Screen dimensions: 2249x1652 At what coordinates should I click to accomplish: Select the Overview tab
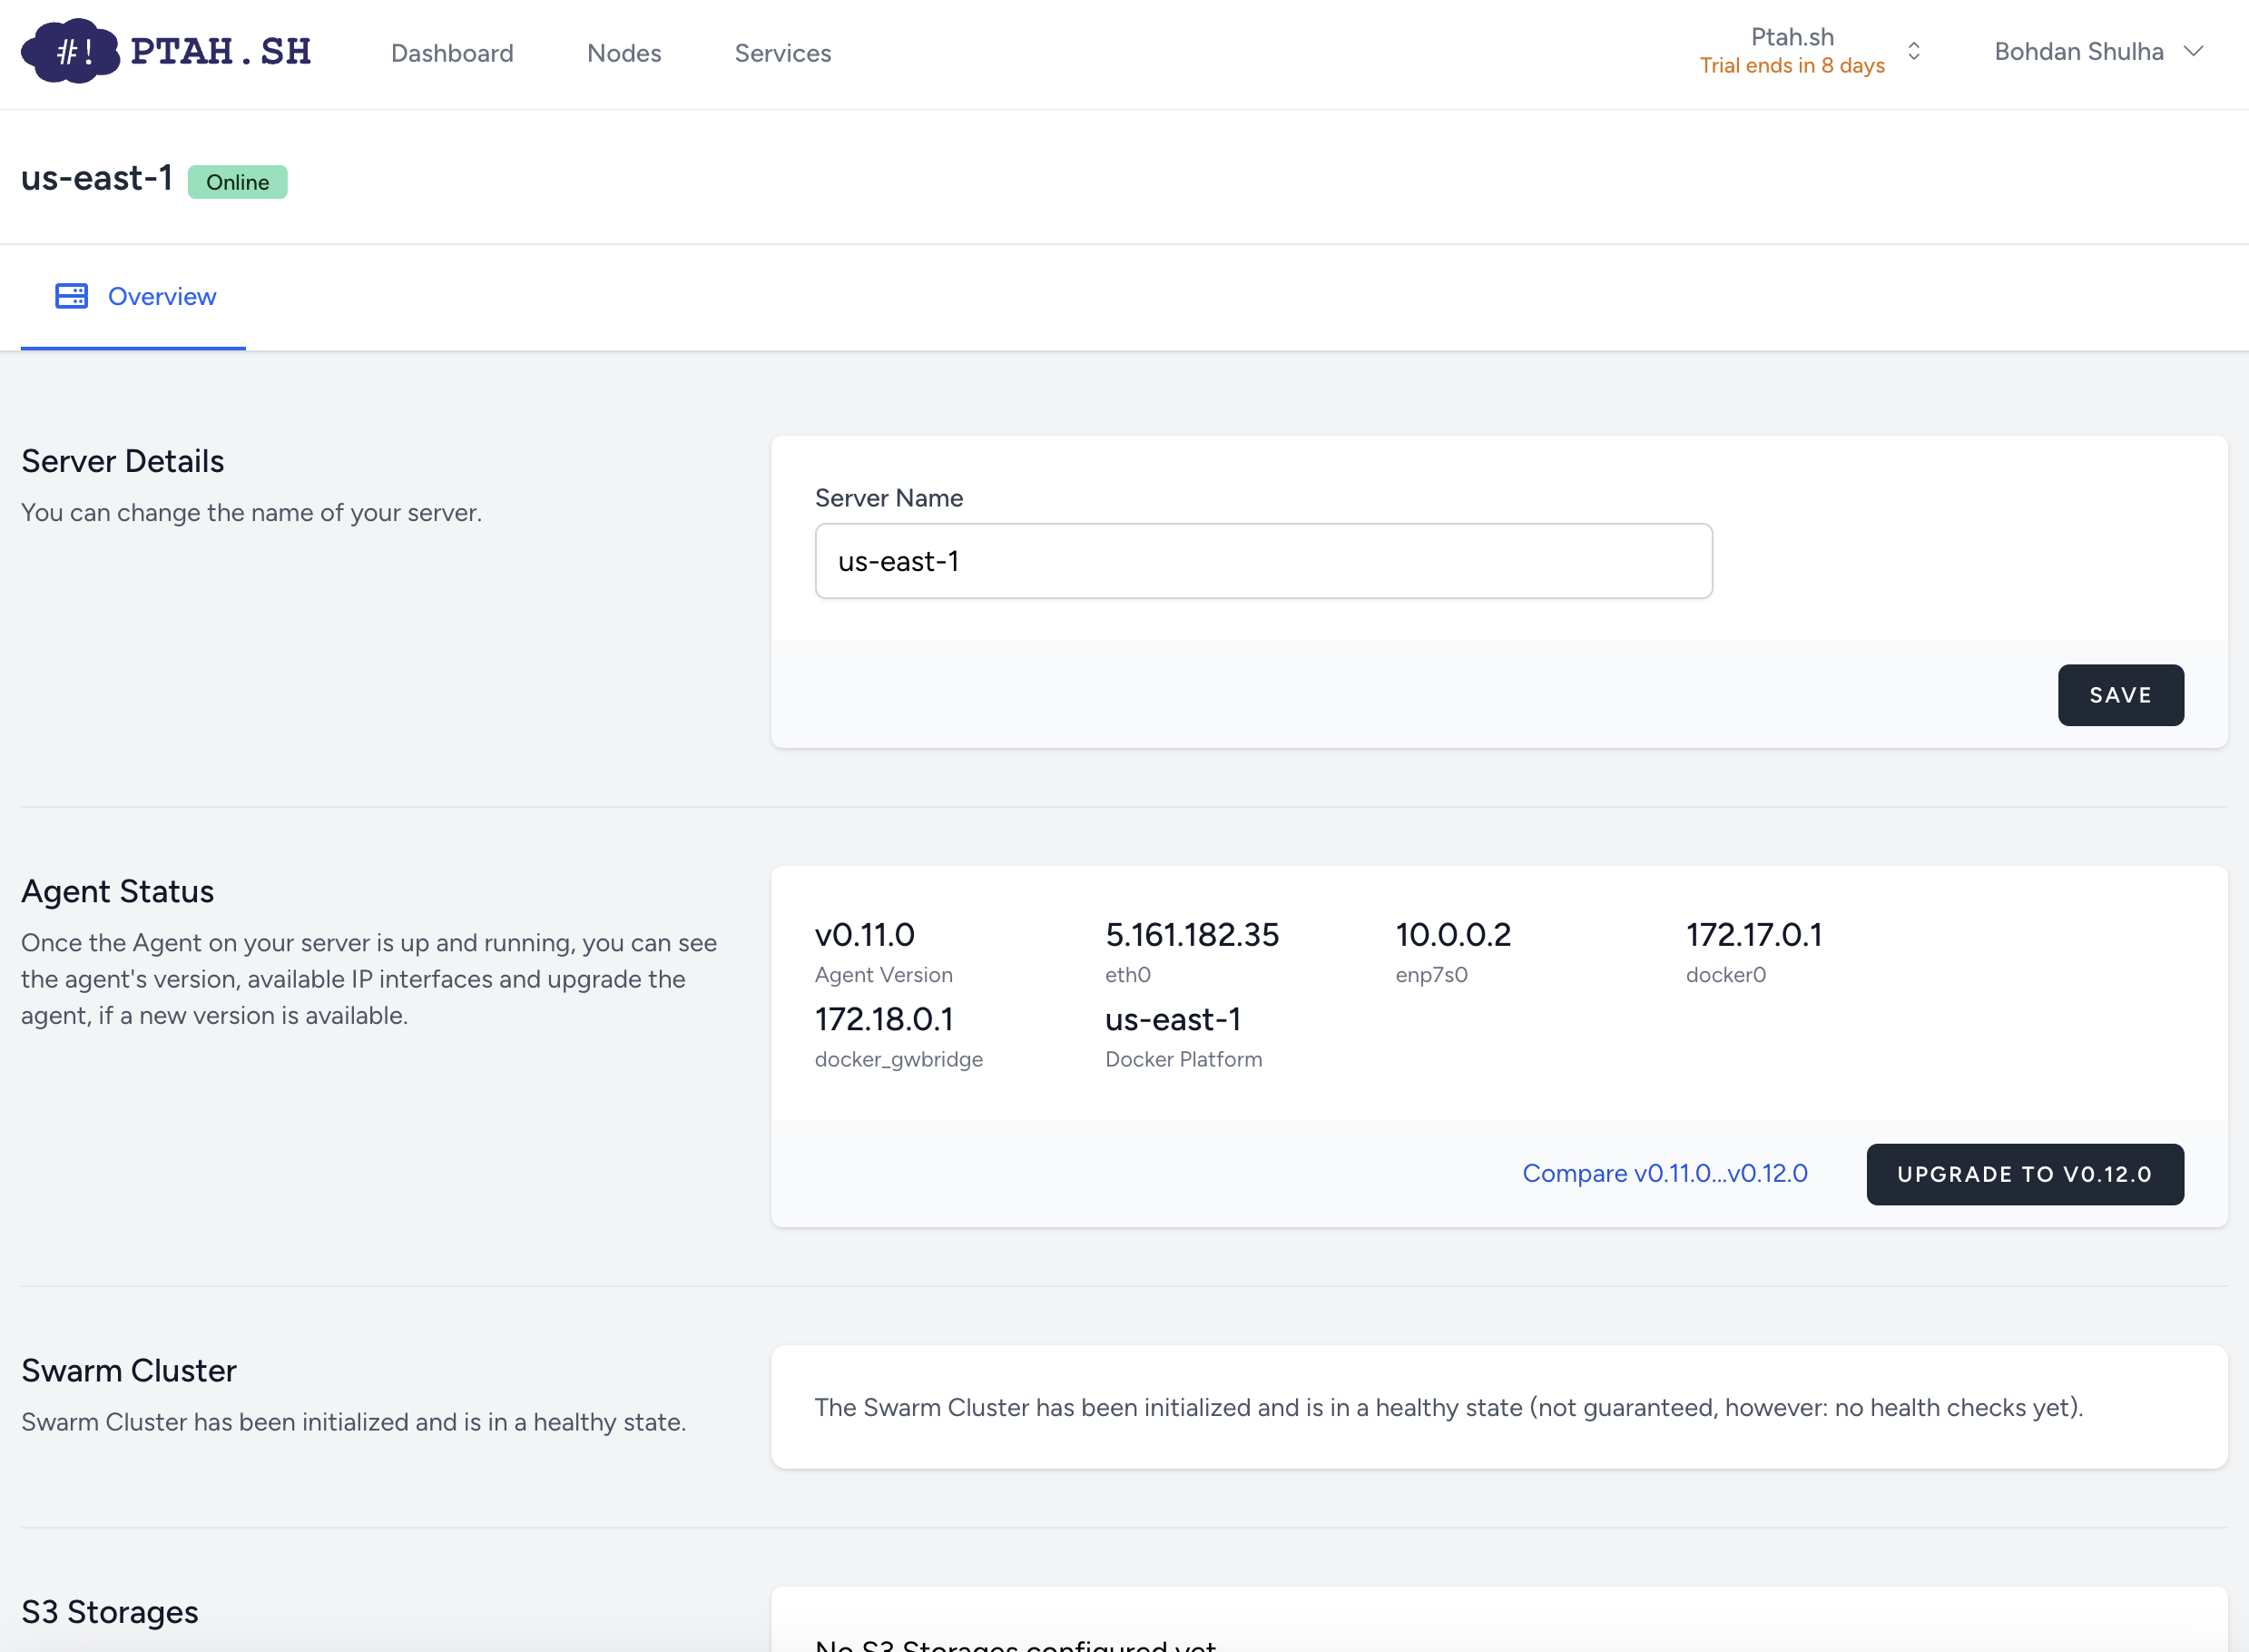click(133, 297)
